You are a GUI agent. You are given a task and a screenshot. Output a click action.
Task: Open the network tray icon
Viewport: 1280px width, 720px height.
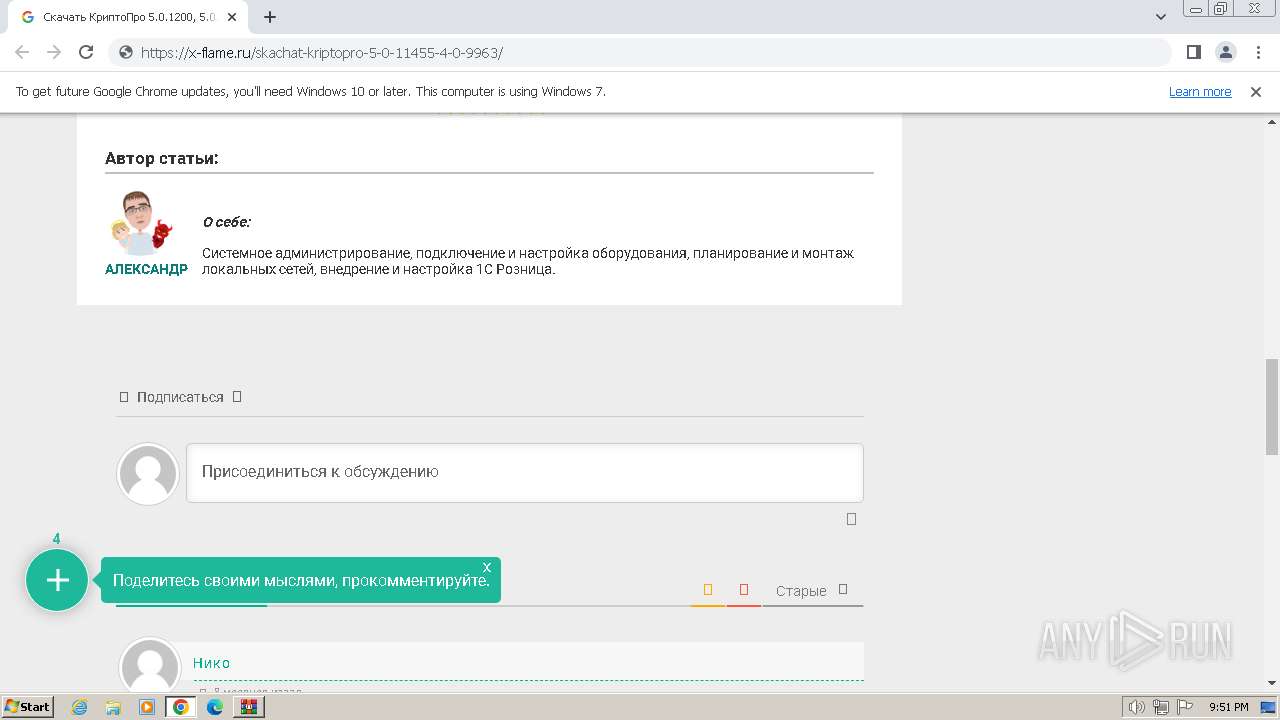point(1161,707)
